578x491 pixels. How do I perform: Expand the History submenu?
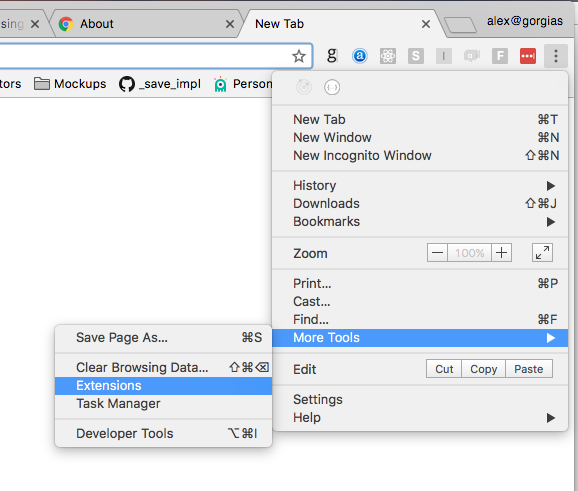(x=420, y=185)
